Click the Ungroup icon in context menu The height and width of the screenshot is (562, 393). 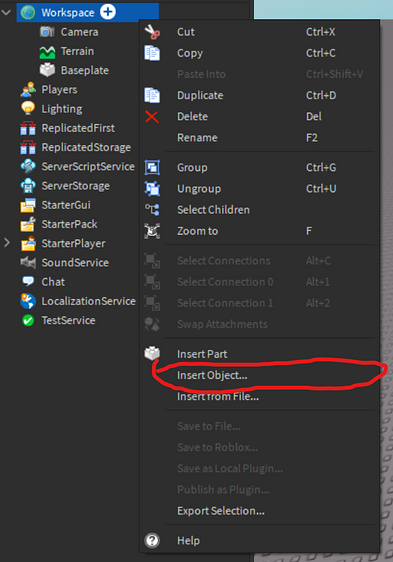[152, 189]
